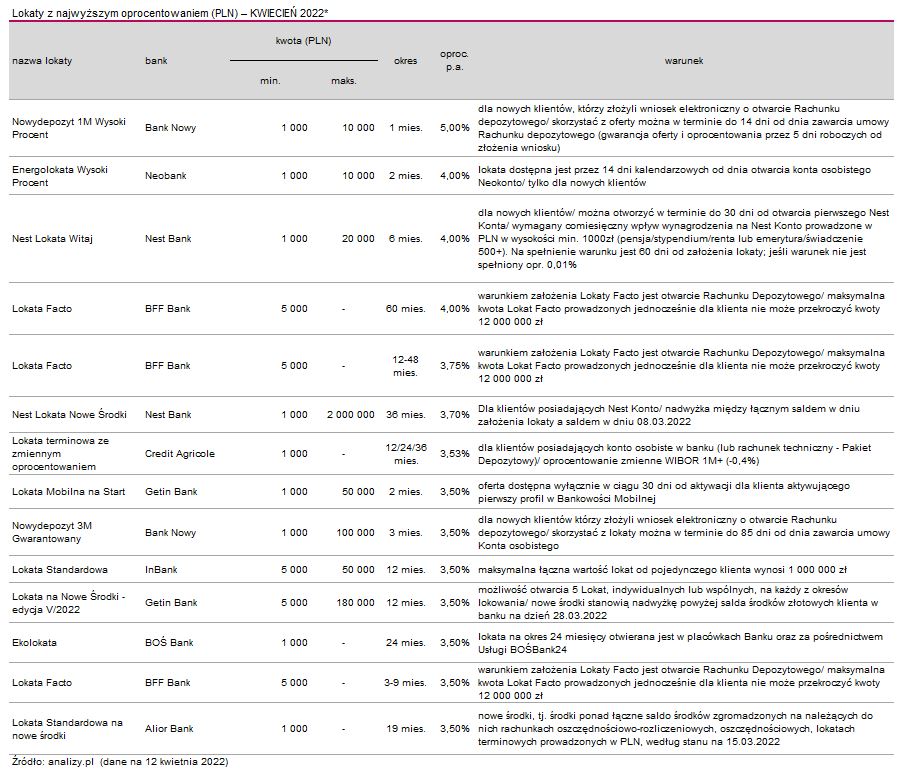
Task: Click the 'bank' column header
Action: (x=156, y=61)
